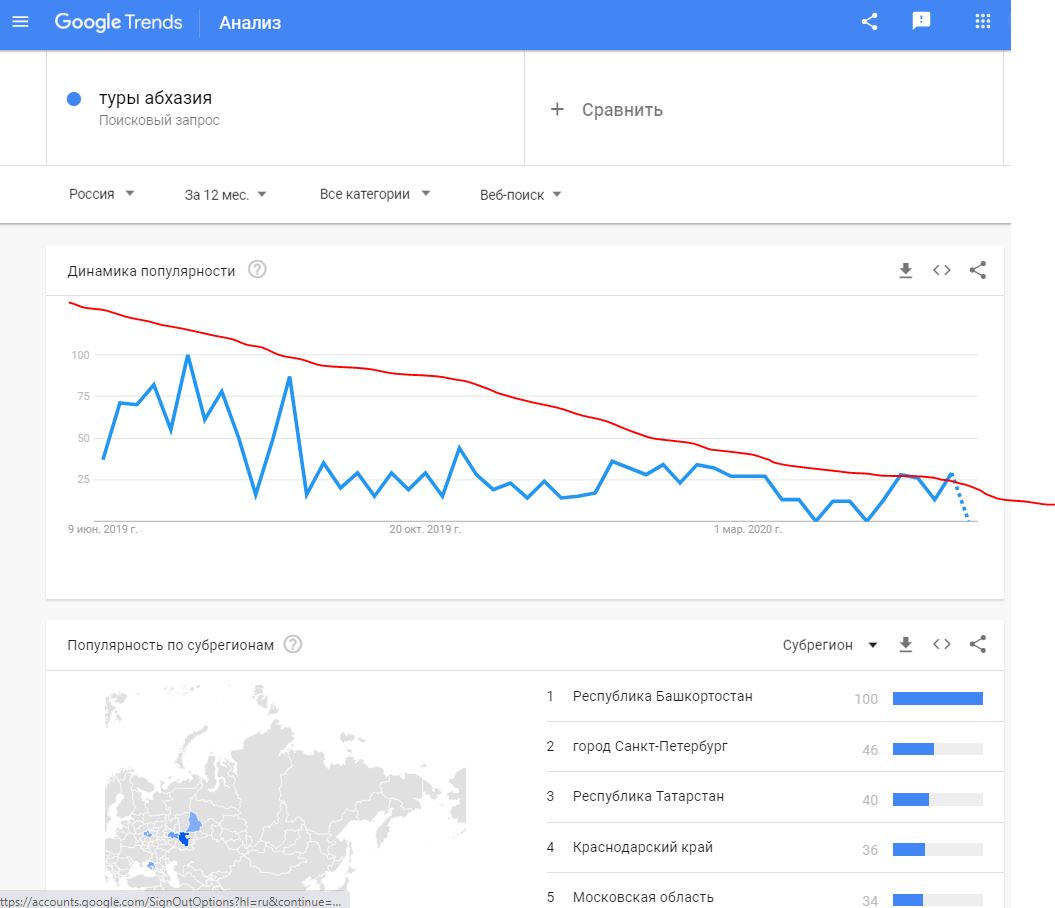Open the feedback icon in header
This screenshot has height=908, width=1055.
point(922,22)
